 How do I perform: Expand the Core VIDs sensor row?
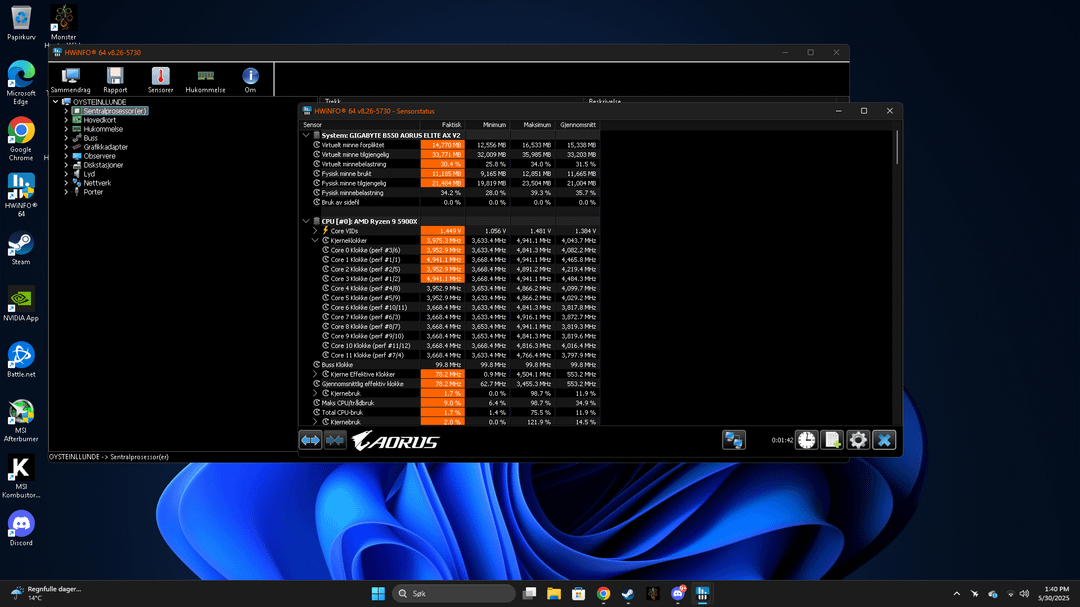tap(315, 231)
